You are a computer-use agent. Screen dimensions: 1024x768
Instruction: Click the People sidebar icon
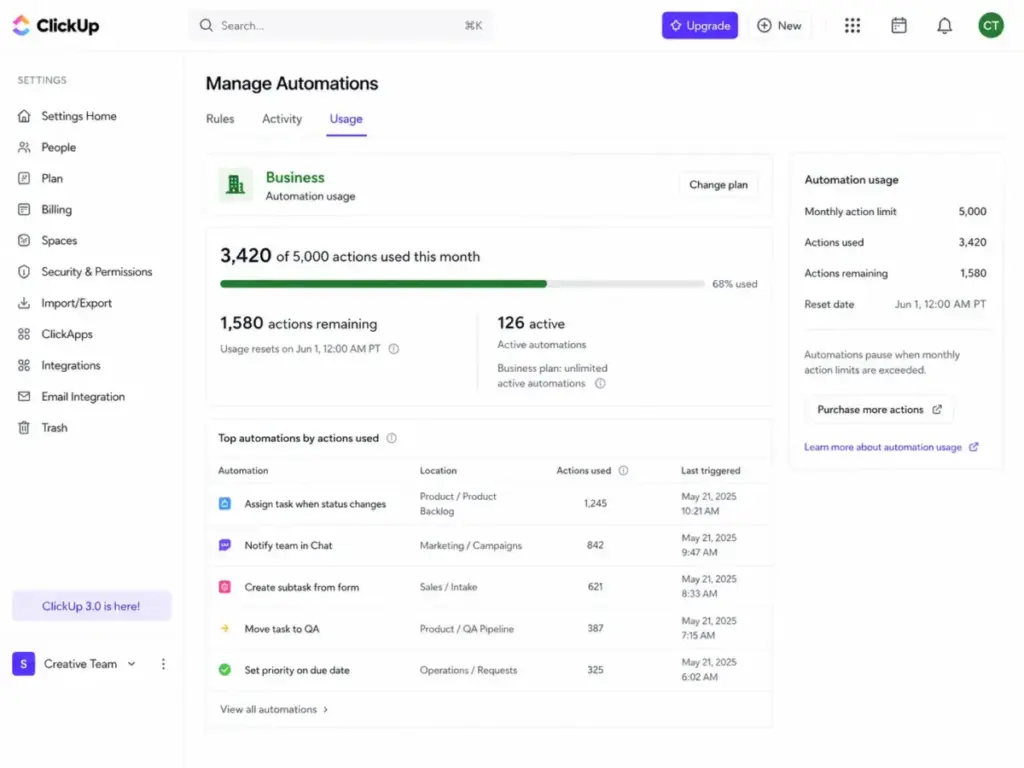tap(24, 147)
